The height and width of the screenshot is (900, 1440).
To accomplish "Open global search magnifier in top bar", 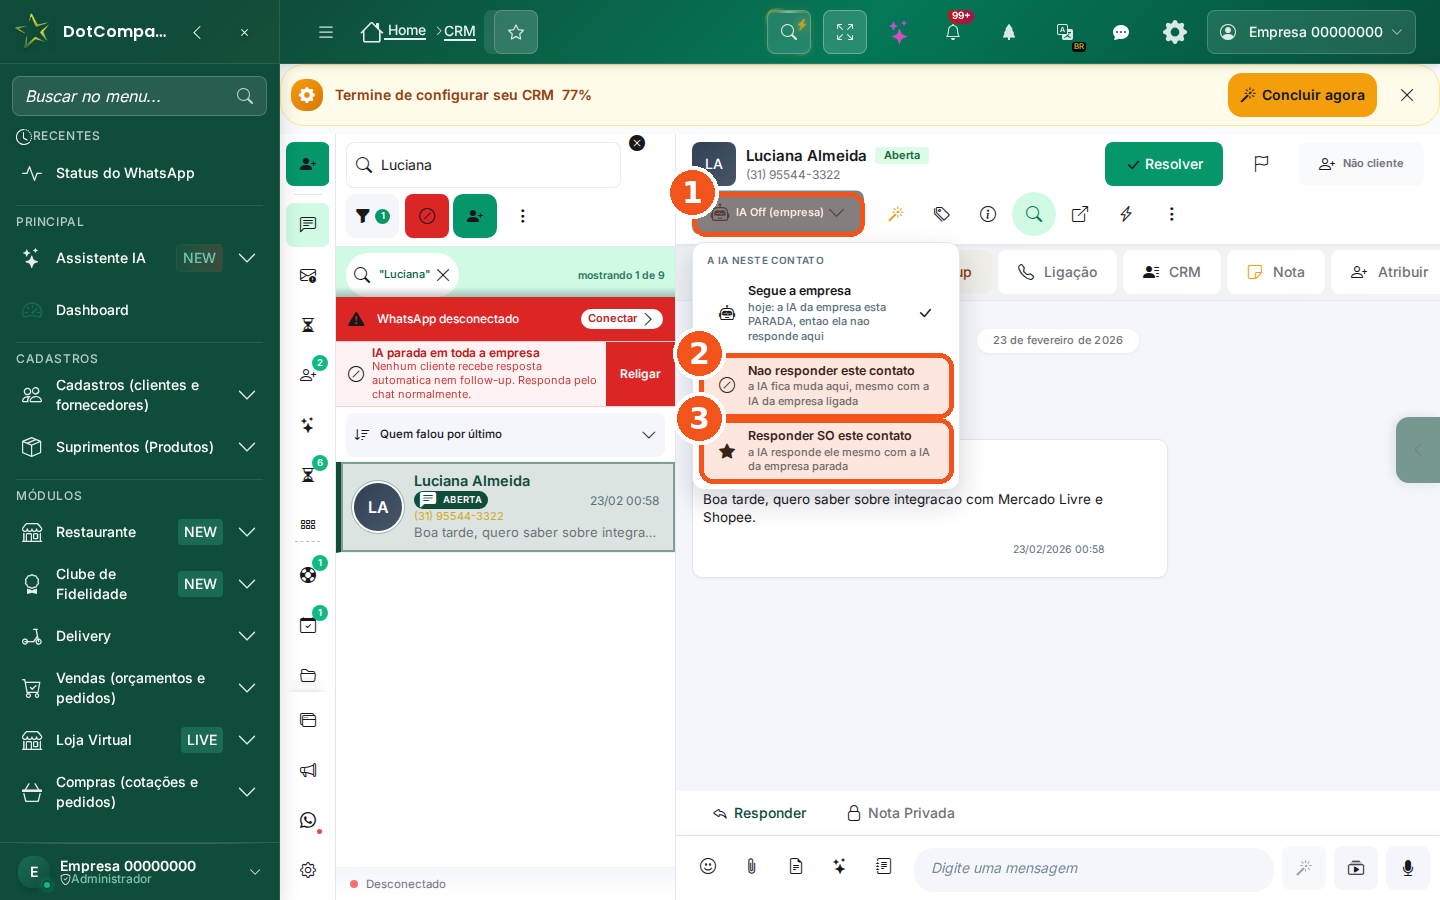I will 789,32.
